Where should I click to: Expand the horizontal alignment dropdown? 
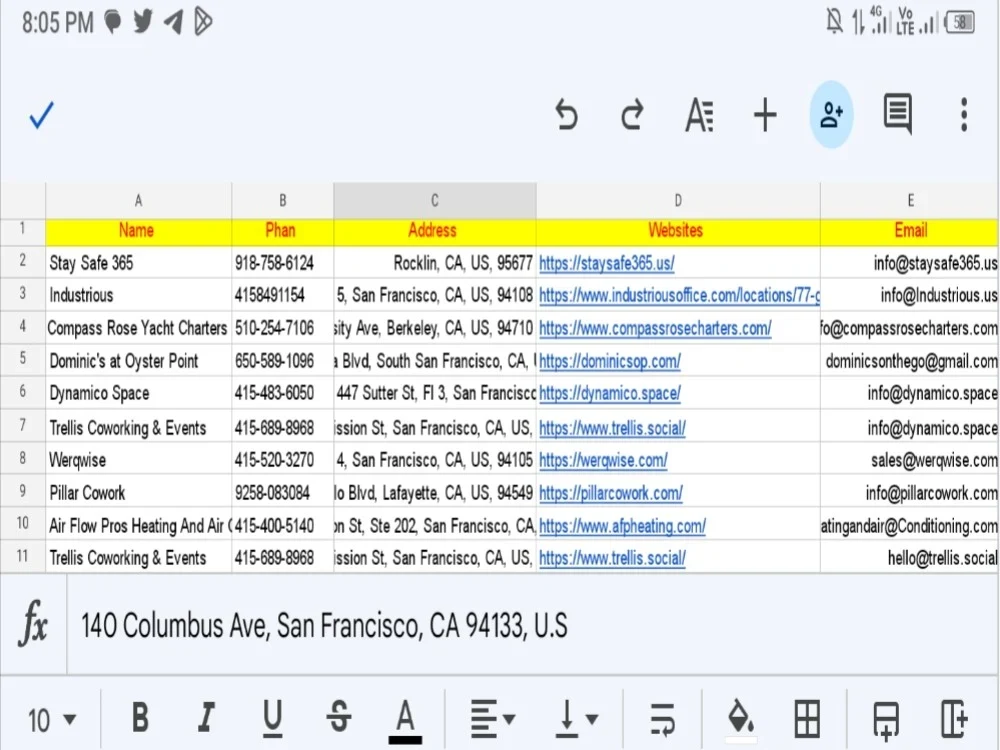coord(492,719)
